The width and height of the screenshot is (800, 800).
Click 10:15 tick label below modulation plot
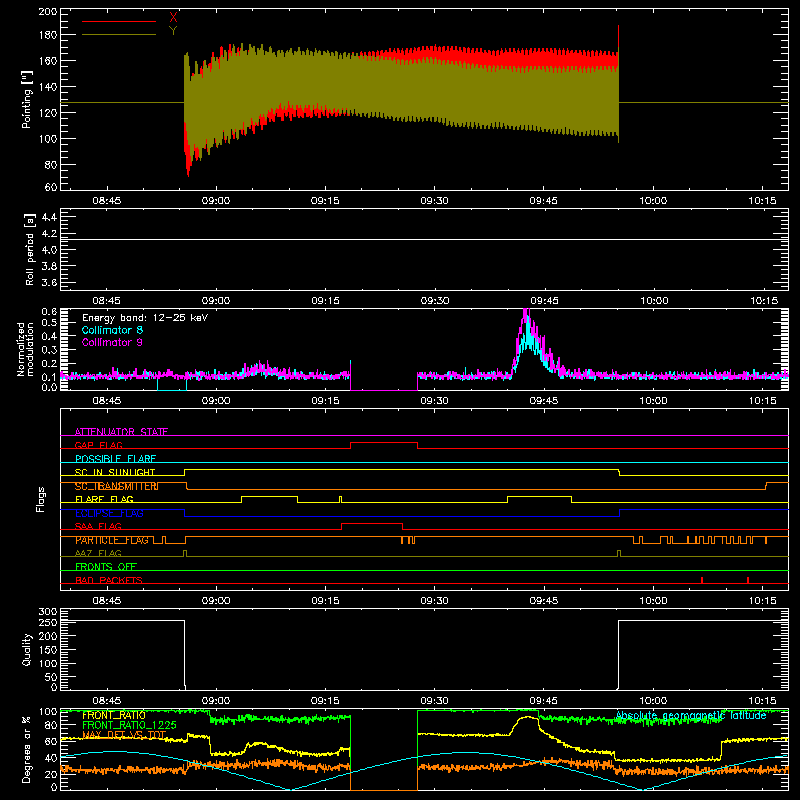point(763,401)
